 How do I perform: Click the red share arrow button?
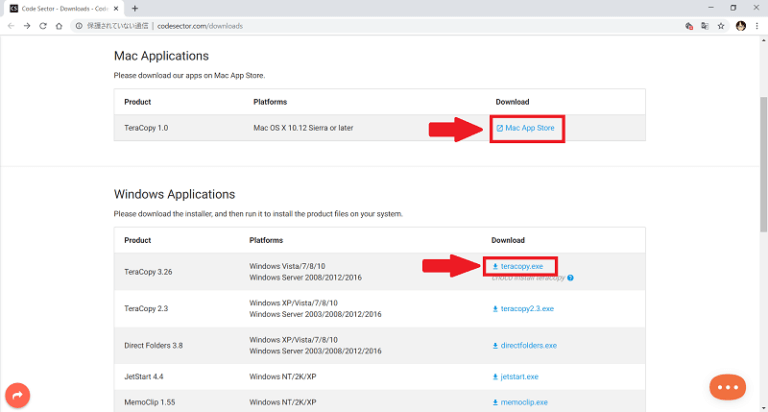[17, 395]
